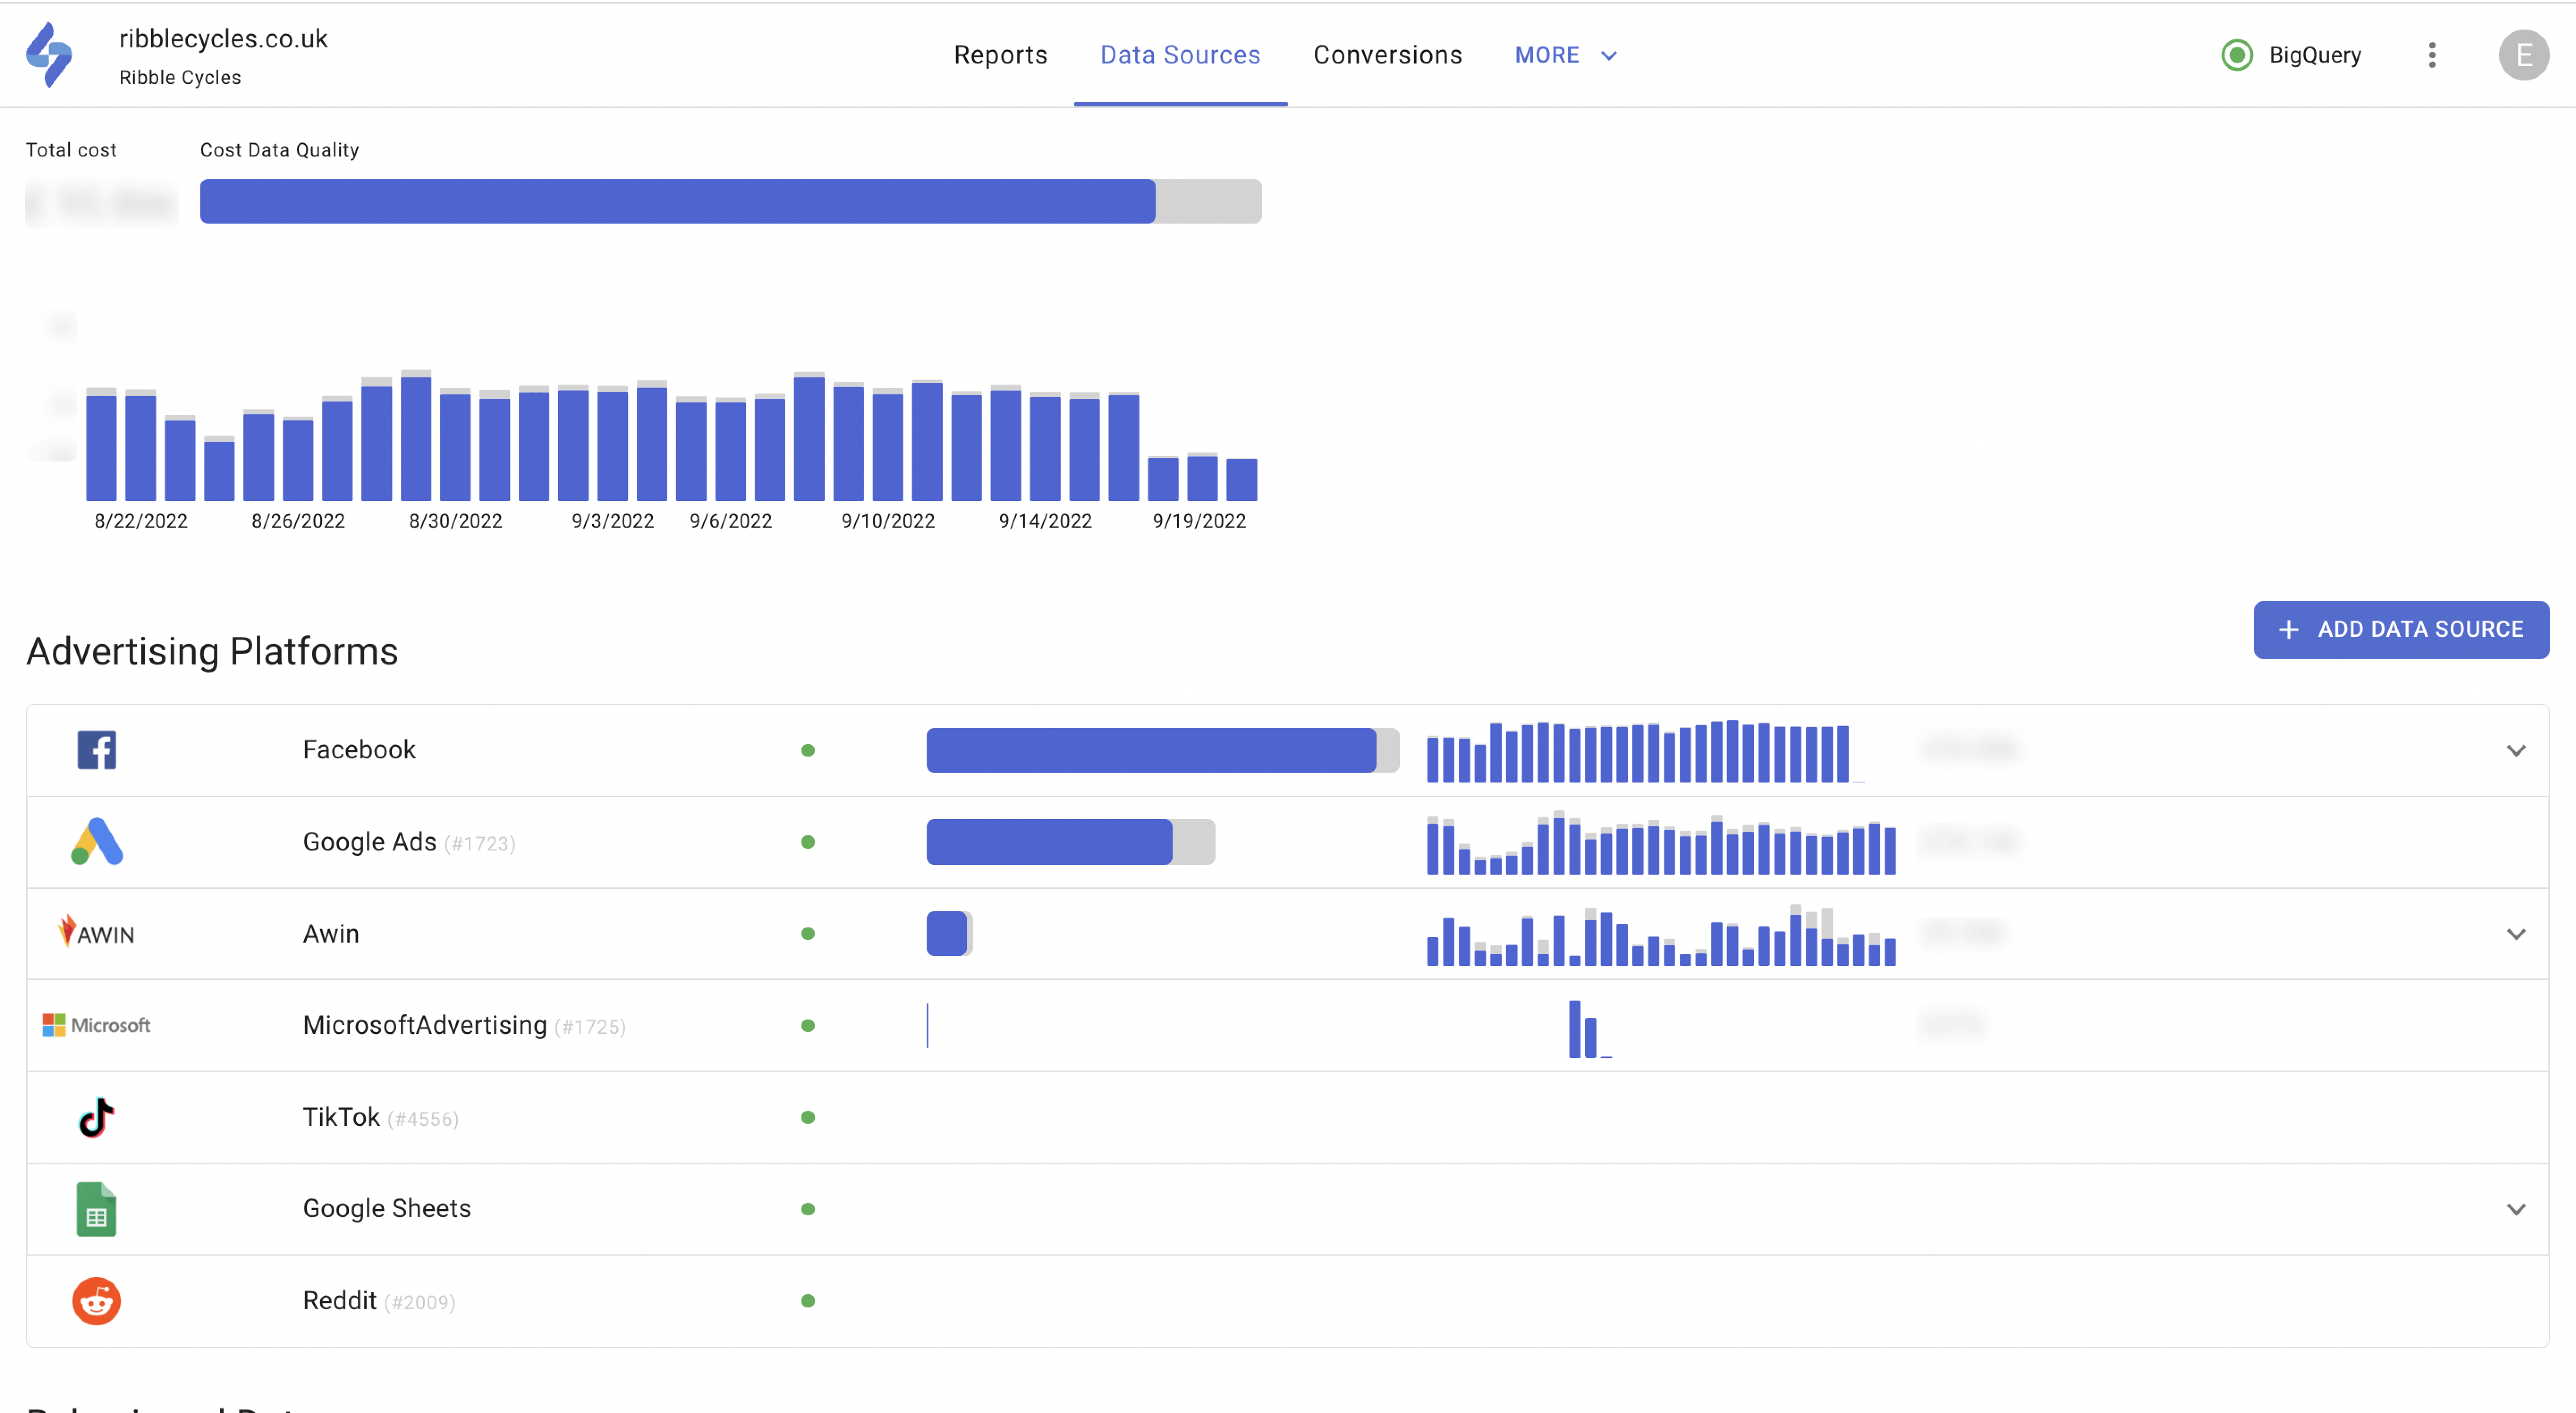Open the Awin data source name
Image resolution: width=2576 pixels, height=1413 pixels.
tap(331, 934)
